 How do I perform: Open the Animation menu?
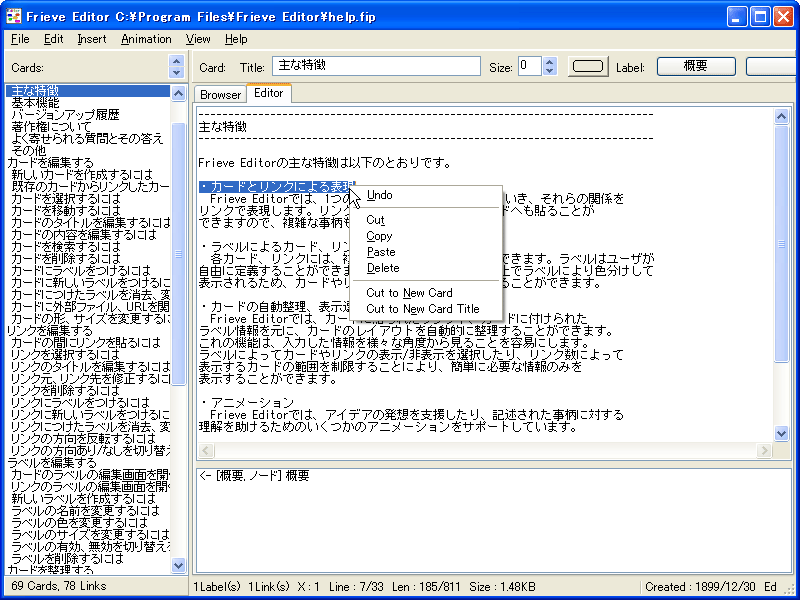[146, 39]
